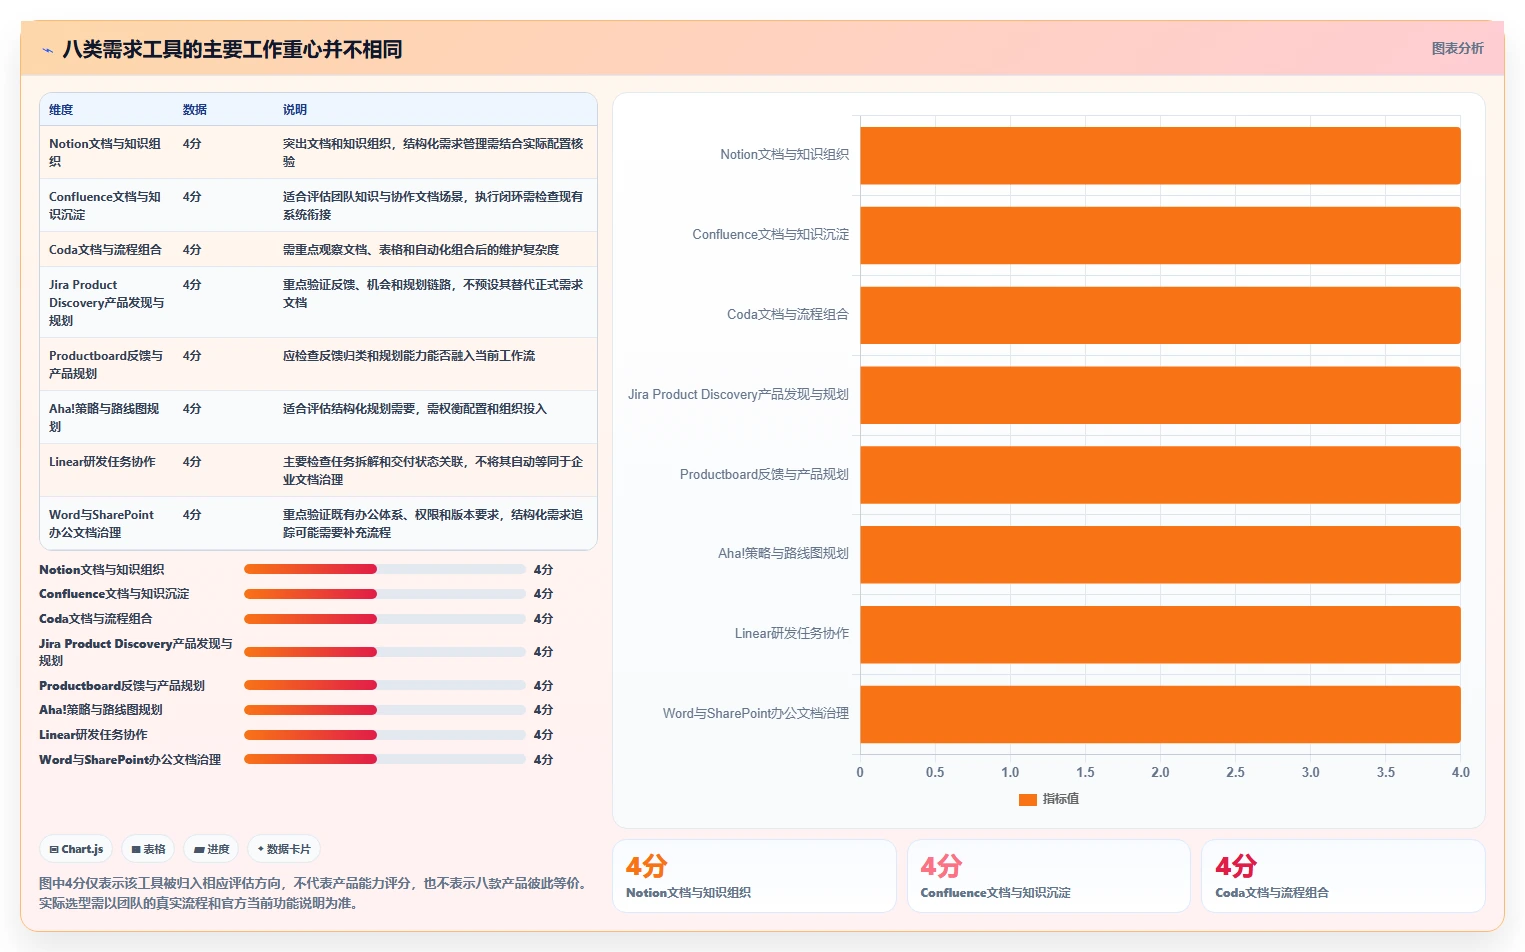The height and width of the screenshot is (952, 1525).
Task: Click the chart axis label Aha!策略与路线图规划
Action: [783, 554]
